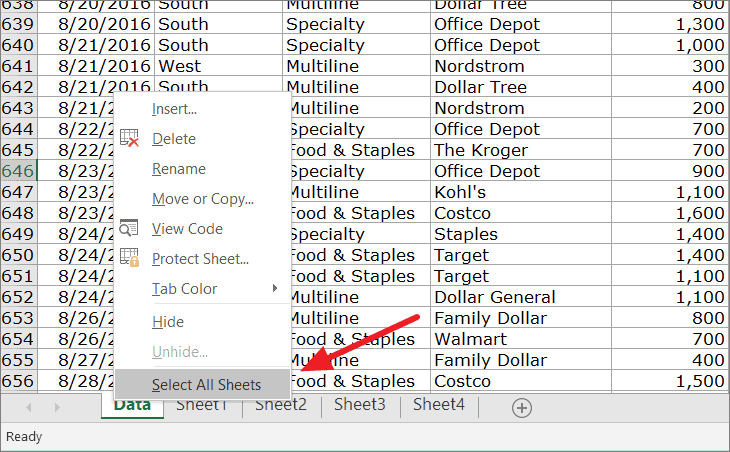
Task: Click Dollar General cell
Action: [521, 297]
